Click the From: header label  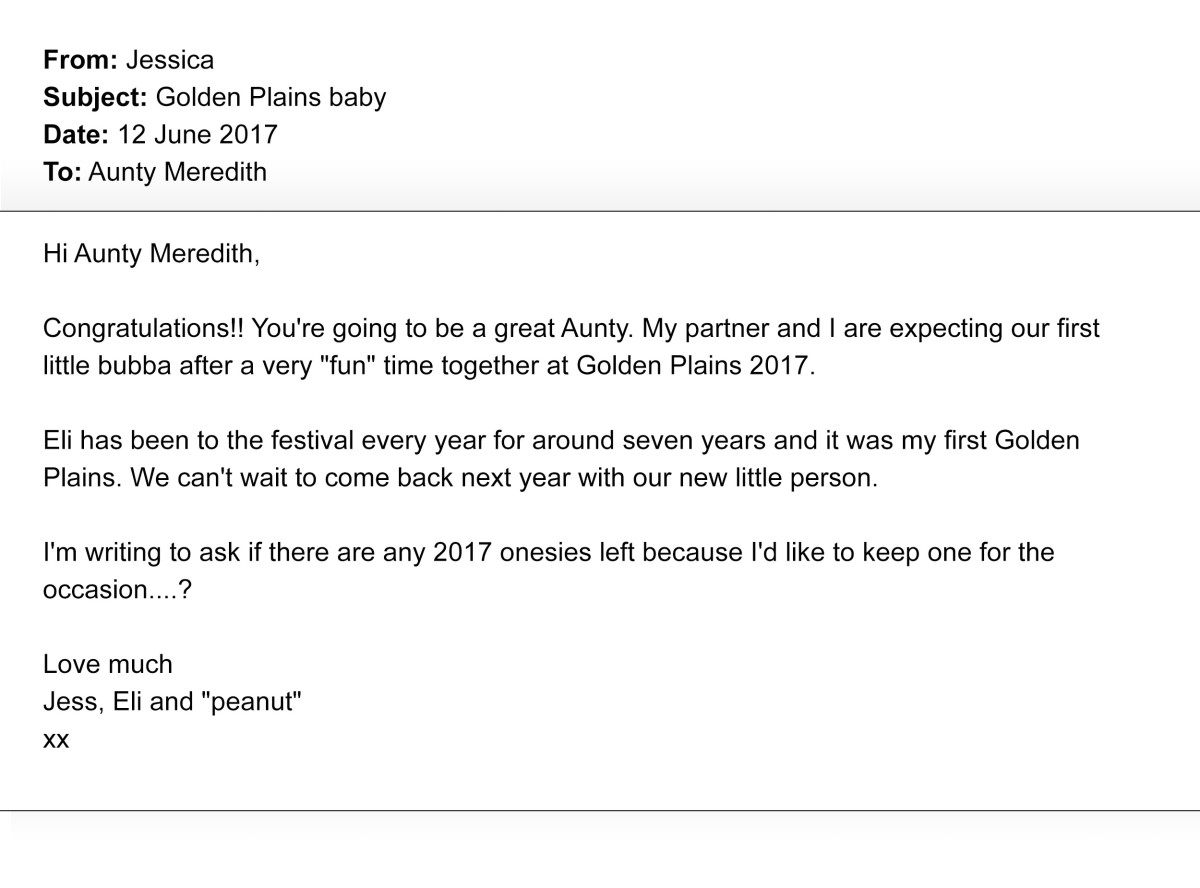81,60
